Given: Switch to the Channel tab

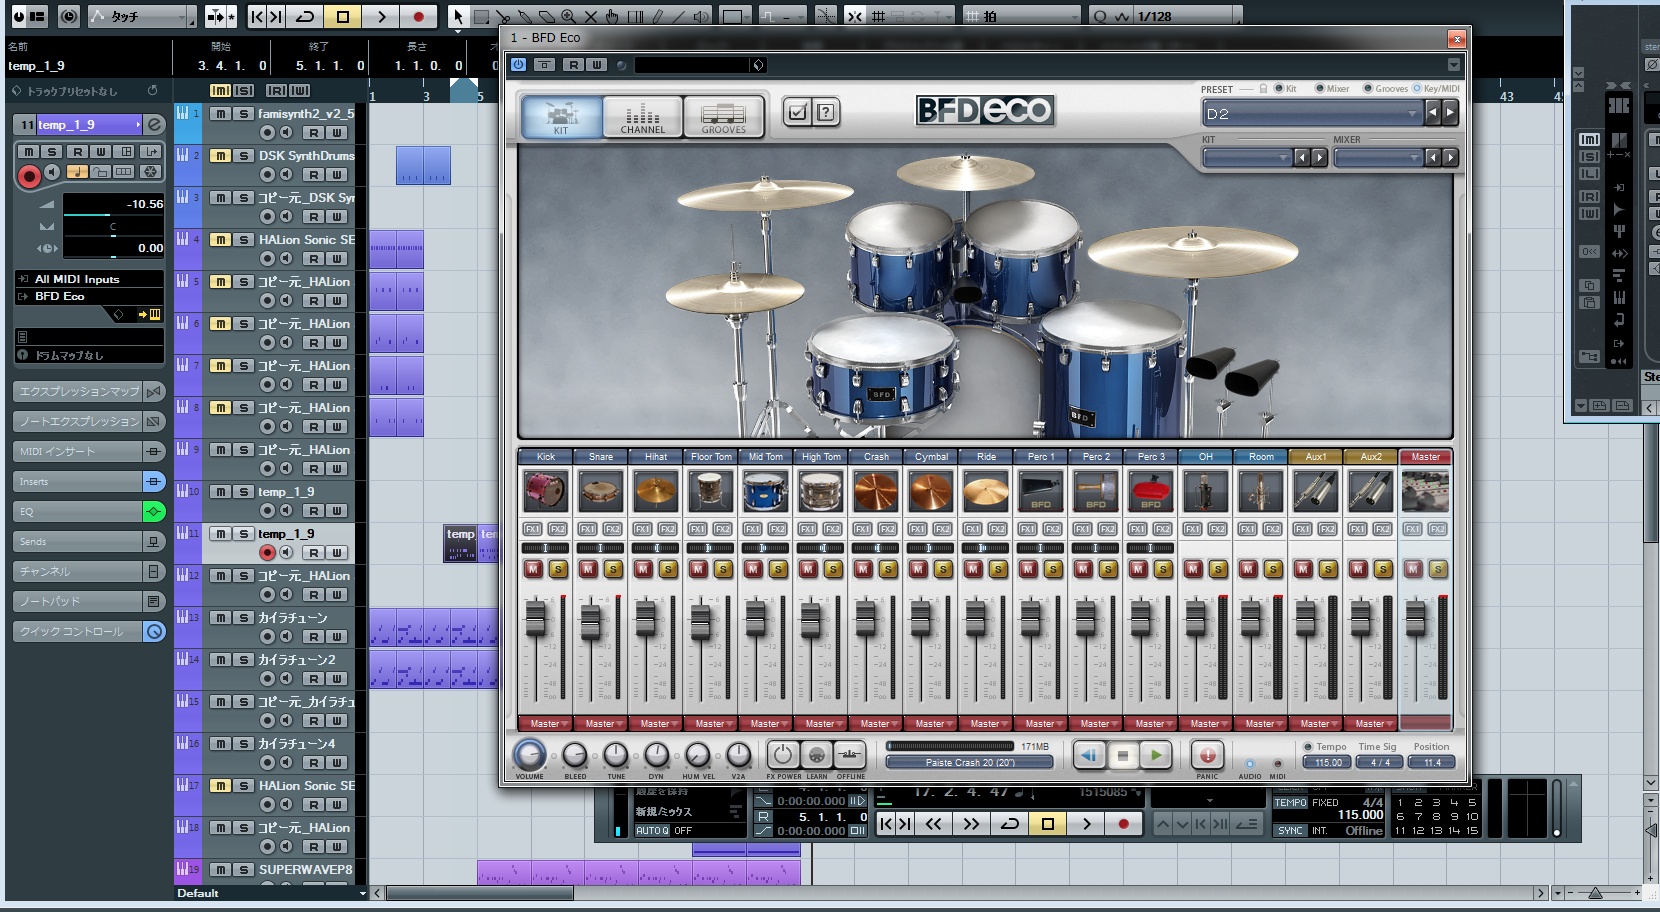Looking at the screenshot, I should (x=643, y=117).
